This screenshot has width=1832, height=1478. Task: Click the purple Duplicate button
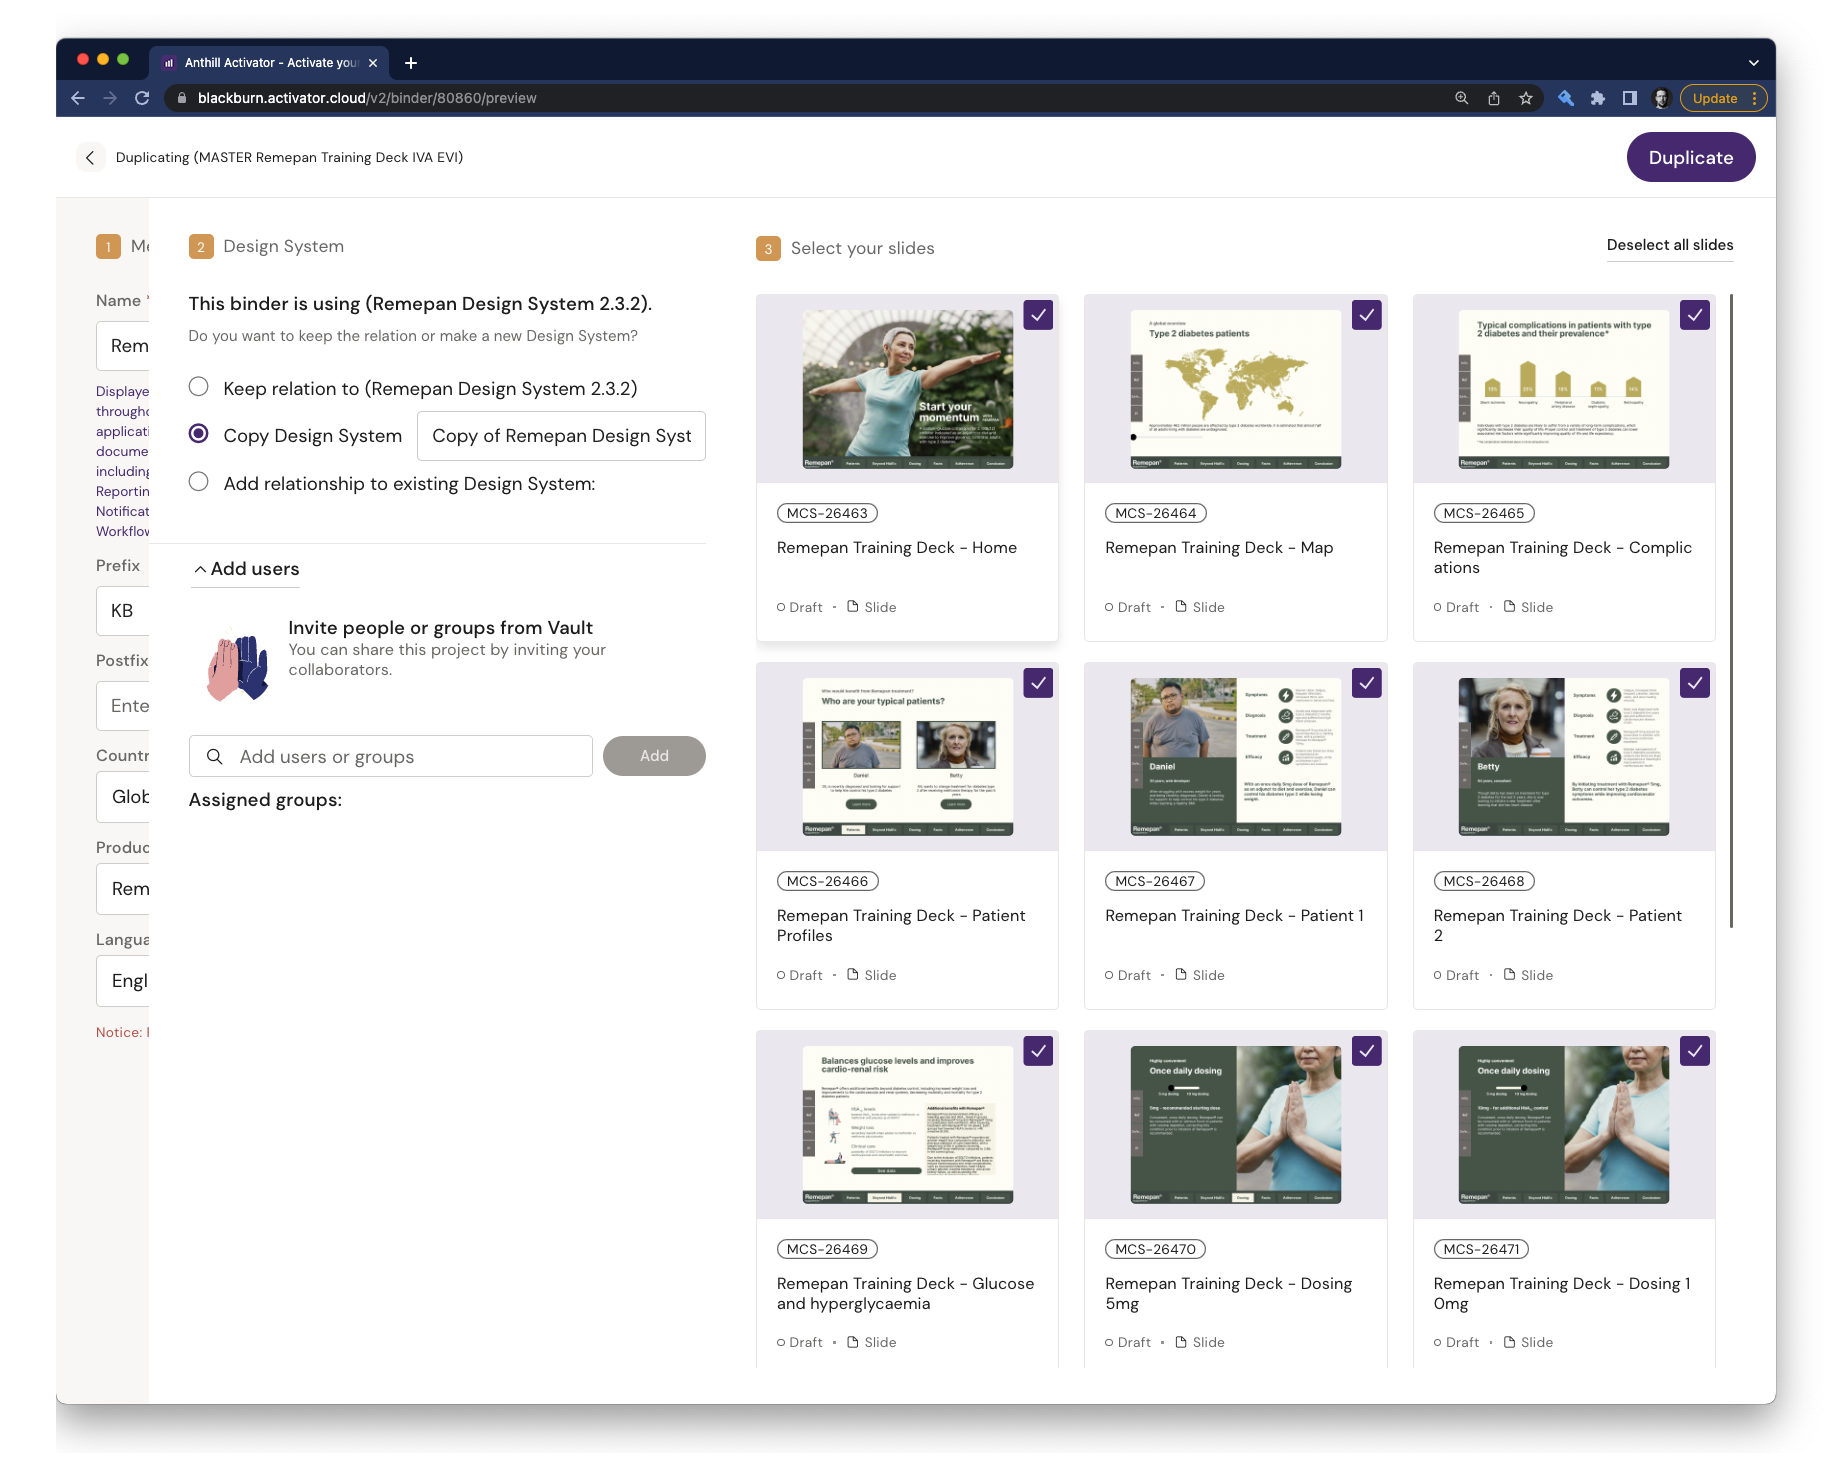tap(1690, 158)
